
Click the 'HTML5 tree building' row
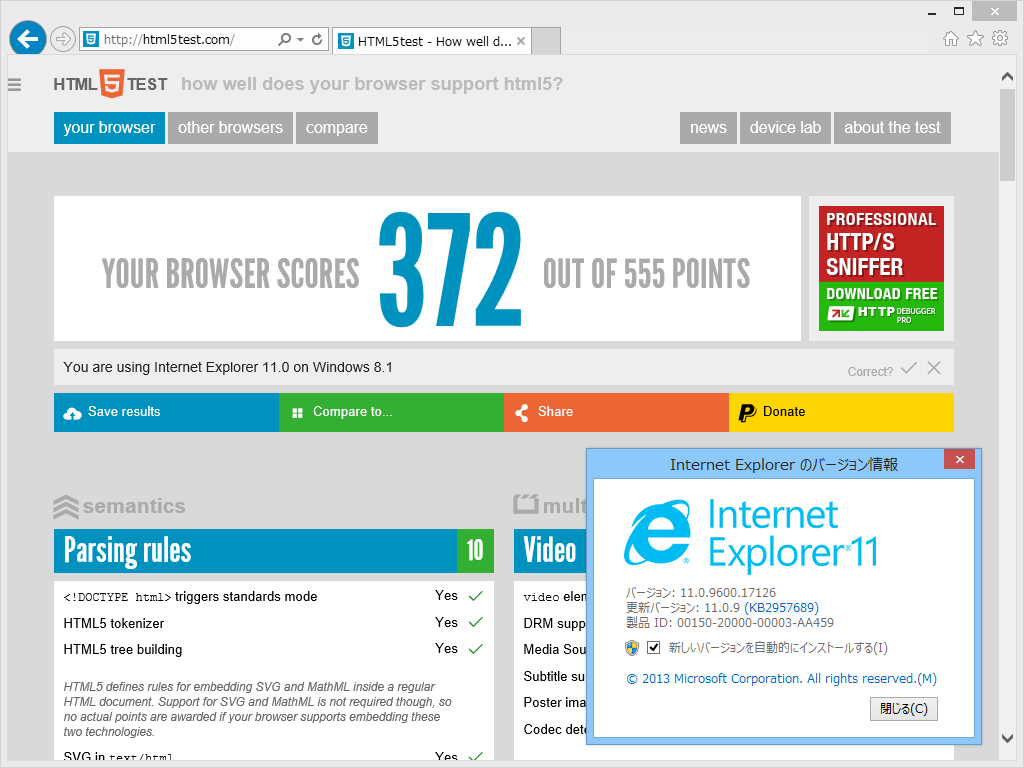click(274, 649)
